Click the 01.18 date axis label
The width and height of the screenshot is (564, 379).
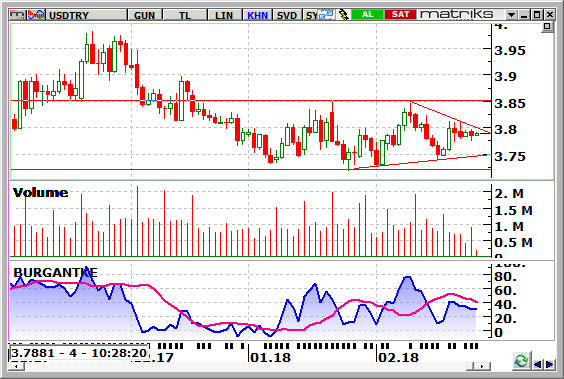coord(271,358)
